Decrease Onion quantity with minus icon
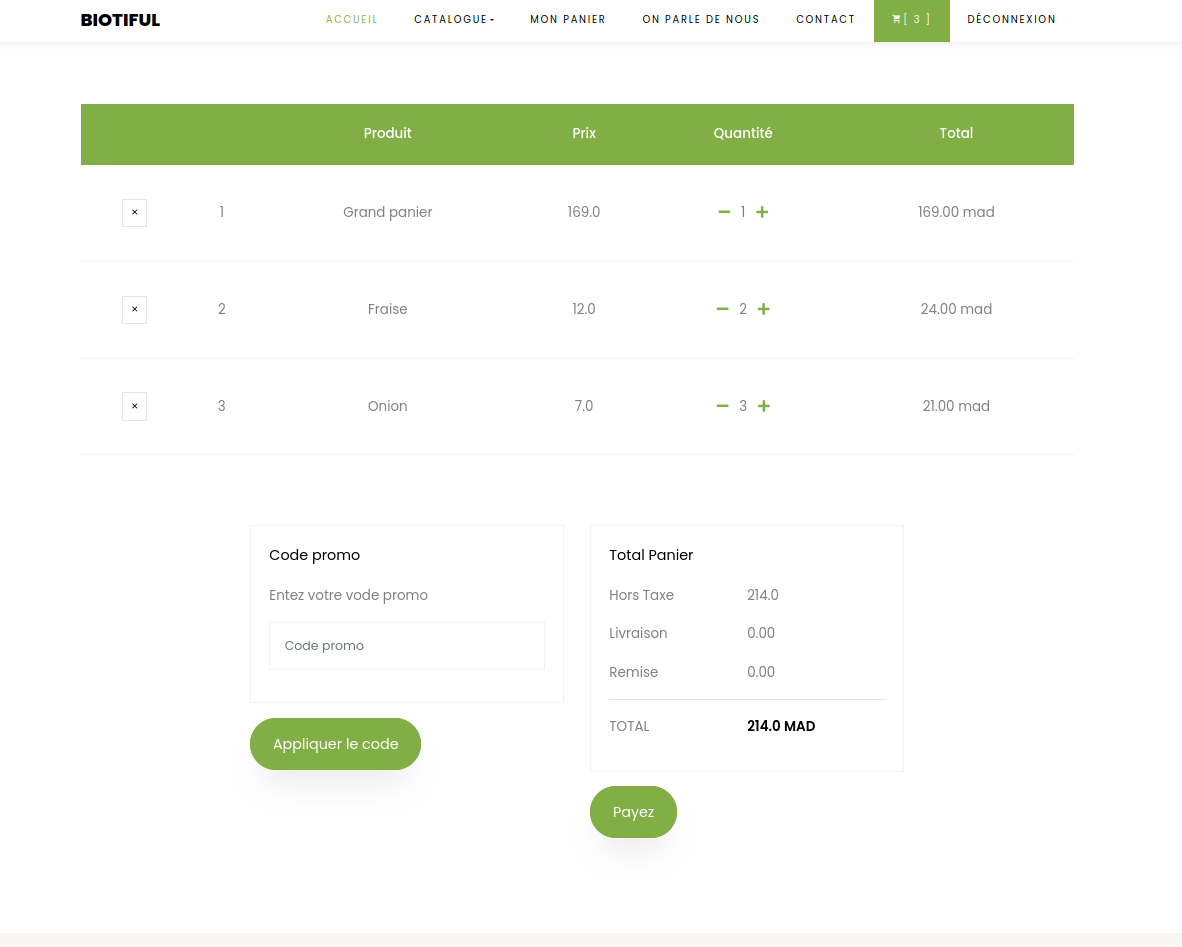This screenshot has height=947, width=1182. coord(722,406)
